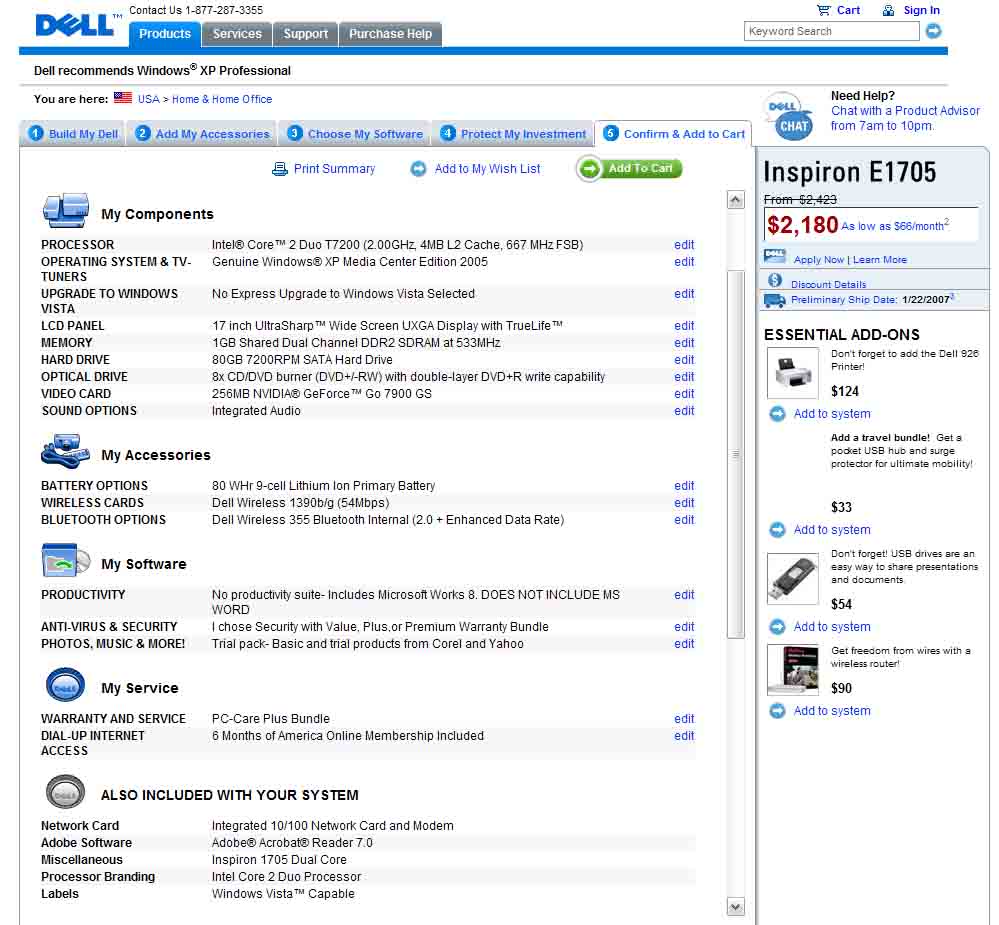Click Add to system arrow for $90 router
Viewport: 999px width, 925px height.
(777, 711)
